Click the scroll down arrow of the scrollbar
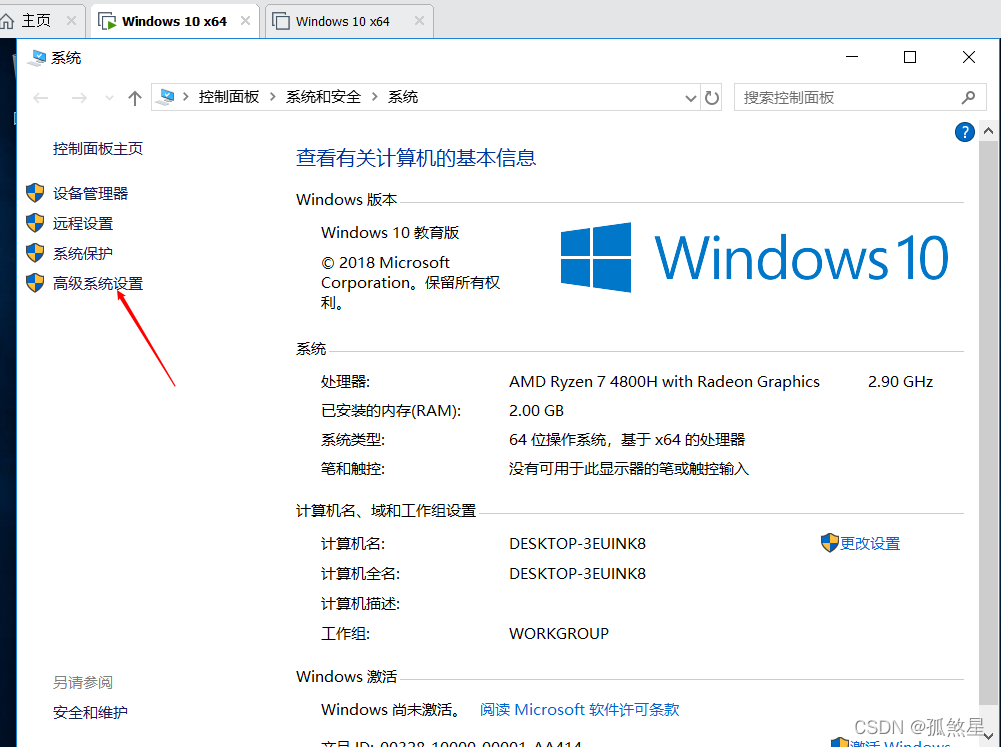 988,737
